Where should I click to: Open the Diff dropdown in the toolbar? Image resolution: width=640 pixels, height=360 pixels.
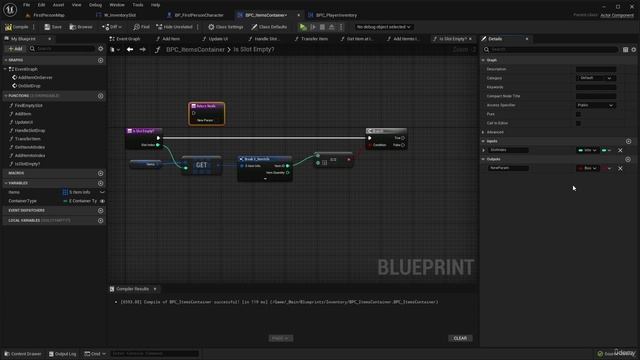[x=112, y=27]
